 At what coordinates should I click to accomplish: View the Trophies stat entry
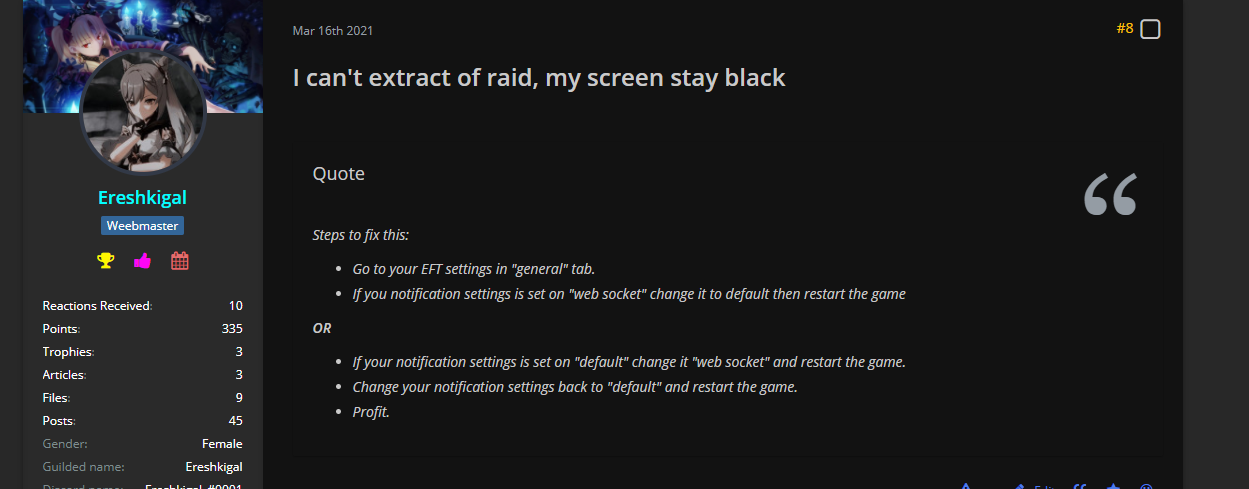[142, 352]
